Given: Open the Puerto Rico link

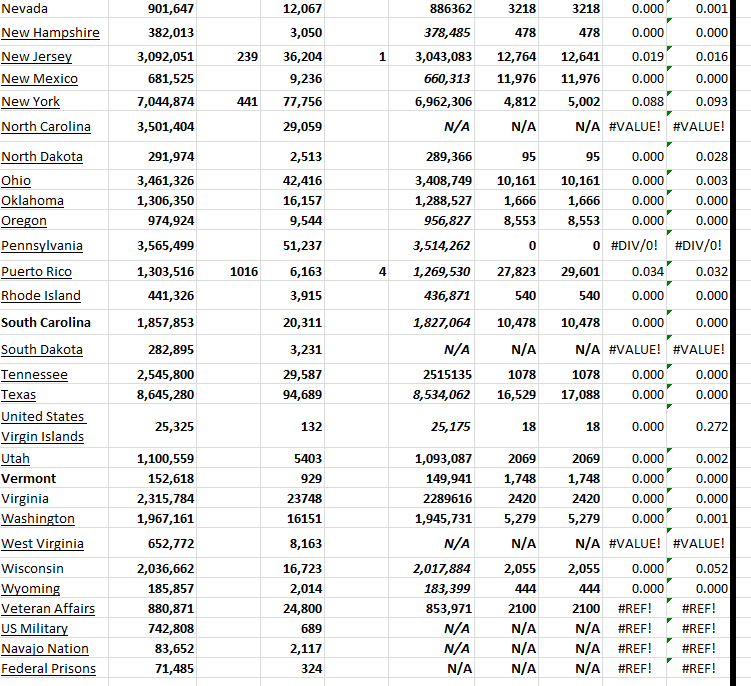Looking at the screenshot, I should [37, 272].
